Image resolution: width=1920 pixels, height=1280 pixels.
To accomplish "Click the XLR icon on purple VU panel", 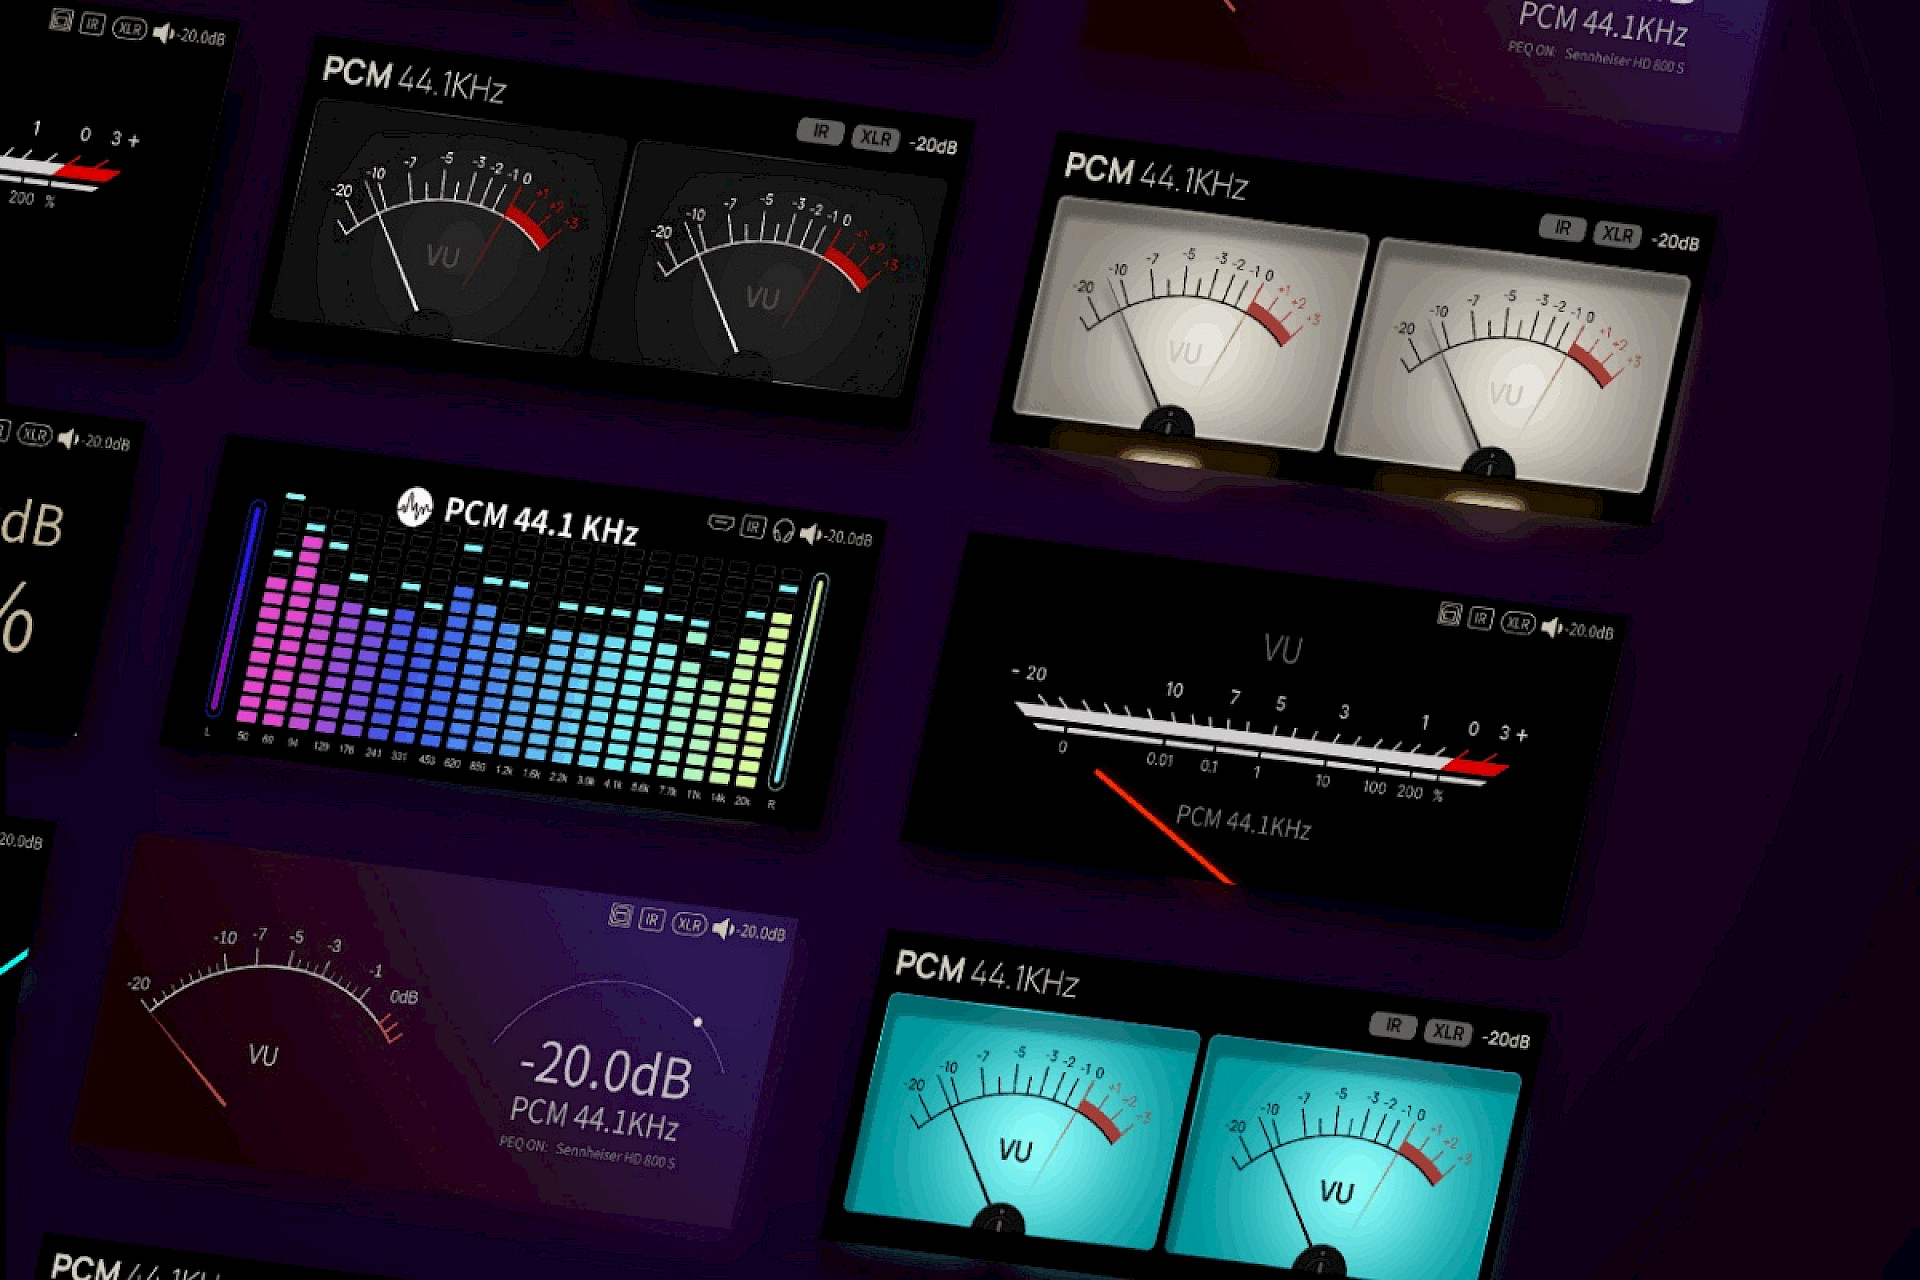I will pyautogui.click(x=689, y=924).
